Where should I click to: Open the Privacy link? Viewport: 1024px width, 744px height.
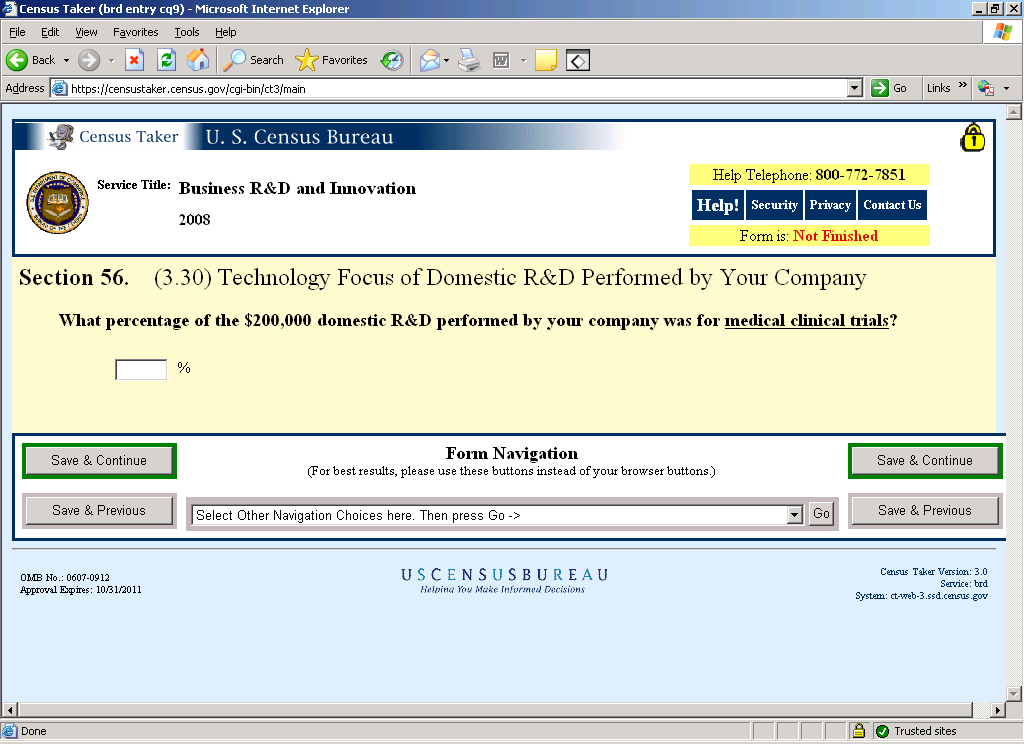(x=829, y=205)
